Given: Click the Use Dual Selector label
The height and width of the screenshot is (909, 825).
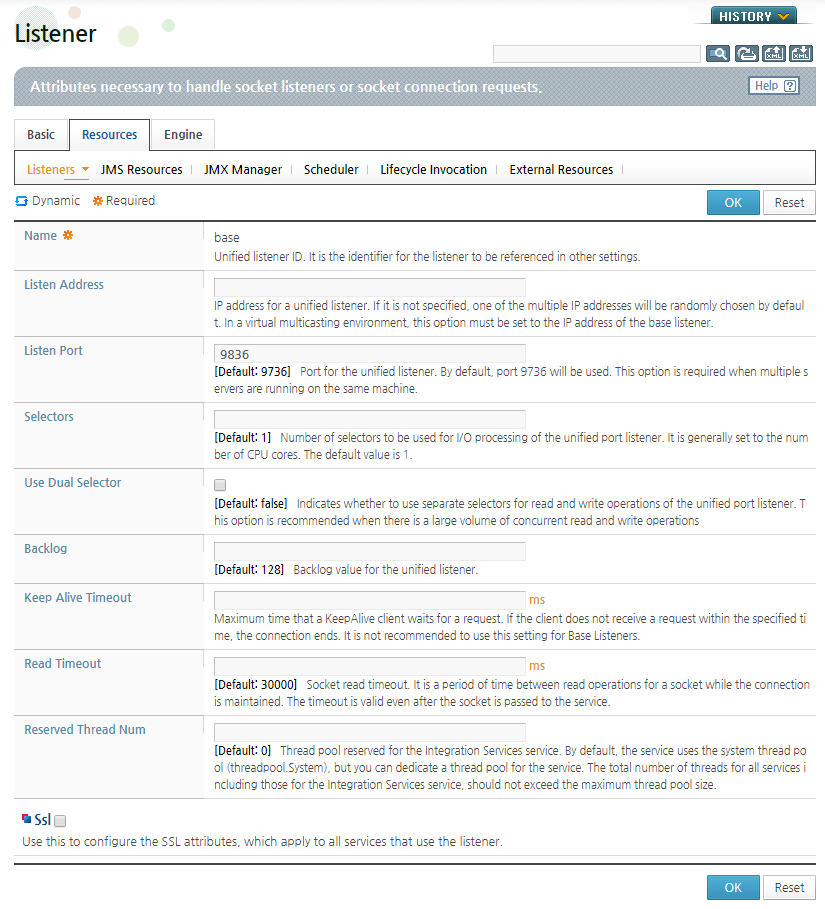Looking at the screenshot, I should [x=72, y=482].
